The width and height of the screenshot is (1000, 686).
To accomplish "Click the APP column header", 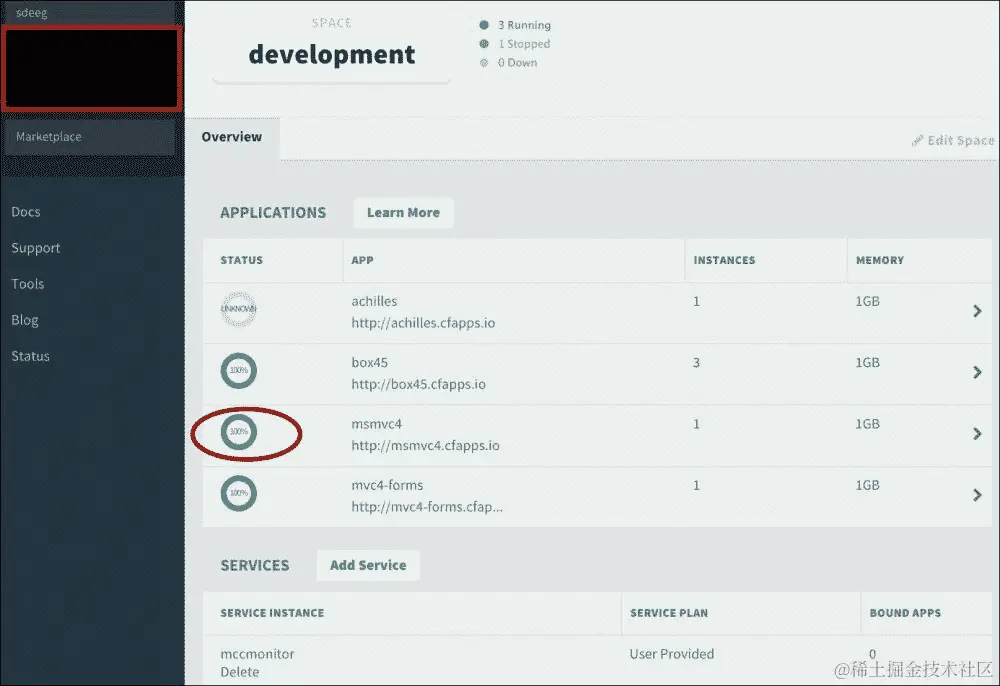I will pos(362,260).
